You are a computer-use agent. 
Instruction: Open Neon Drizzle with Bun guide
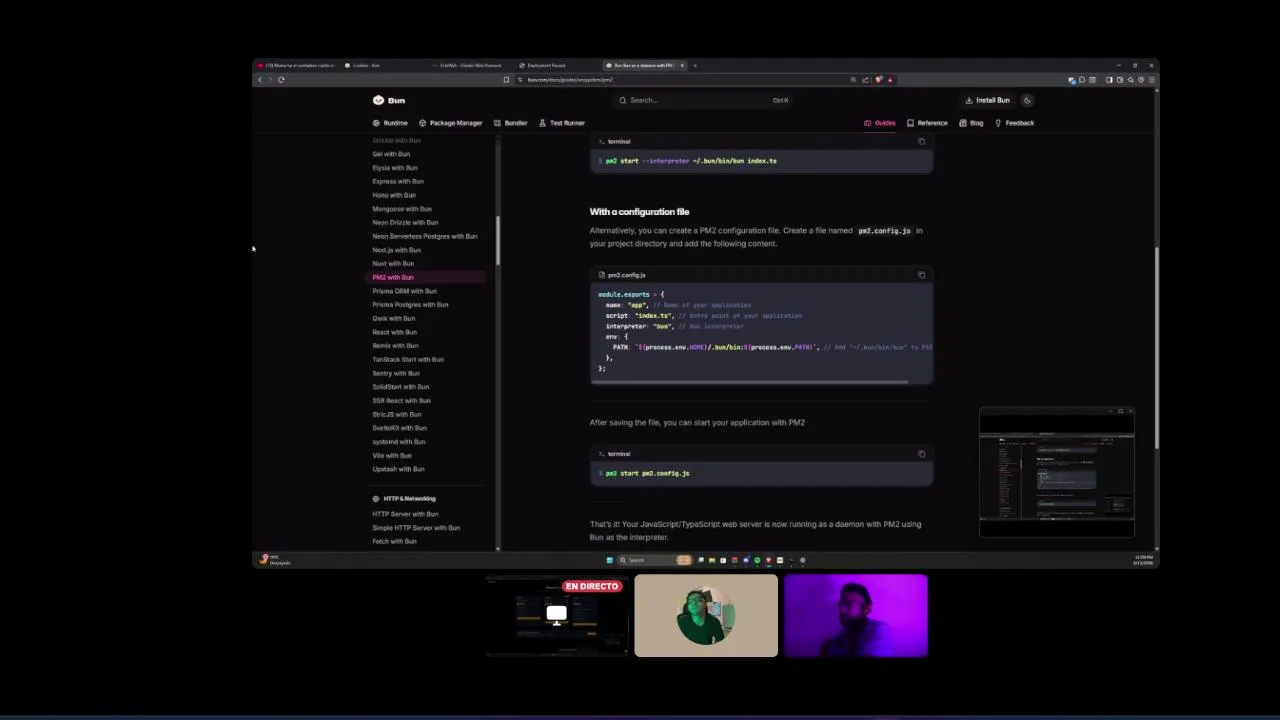tap(405, 223)
